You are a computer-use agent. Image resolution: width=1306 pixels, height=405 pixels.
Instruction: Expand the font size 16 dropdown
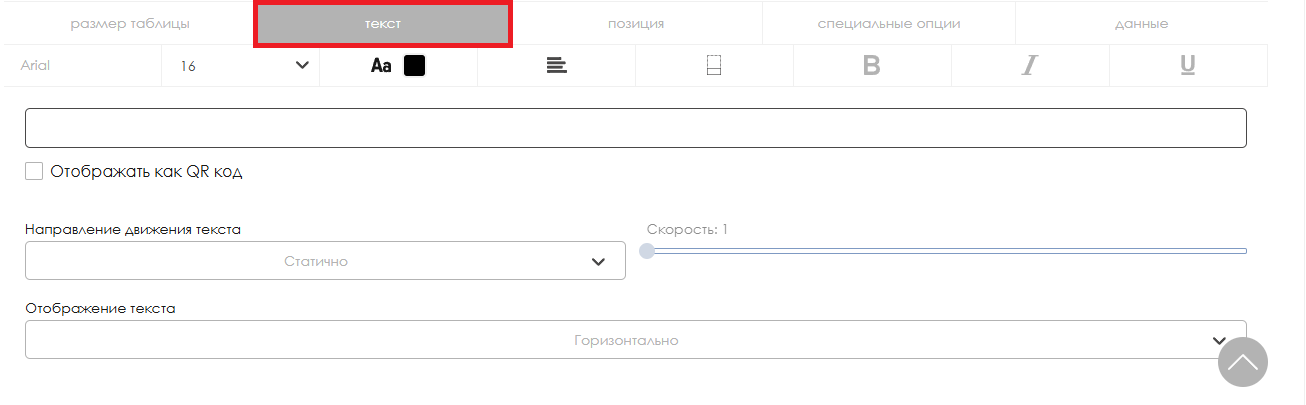pyautogui.click(x=240, y=66)
